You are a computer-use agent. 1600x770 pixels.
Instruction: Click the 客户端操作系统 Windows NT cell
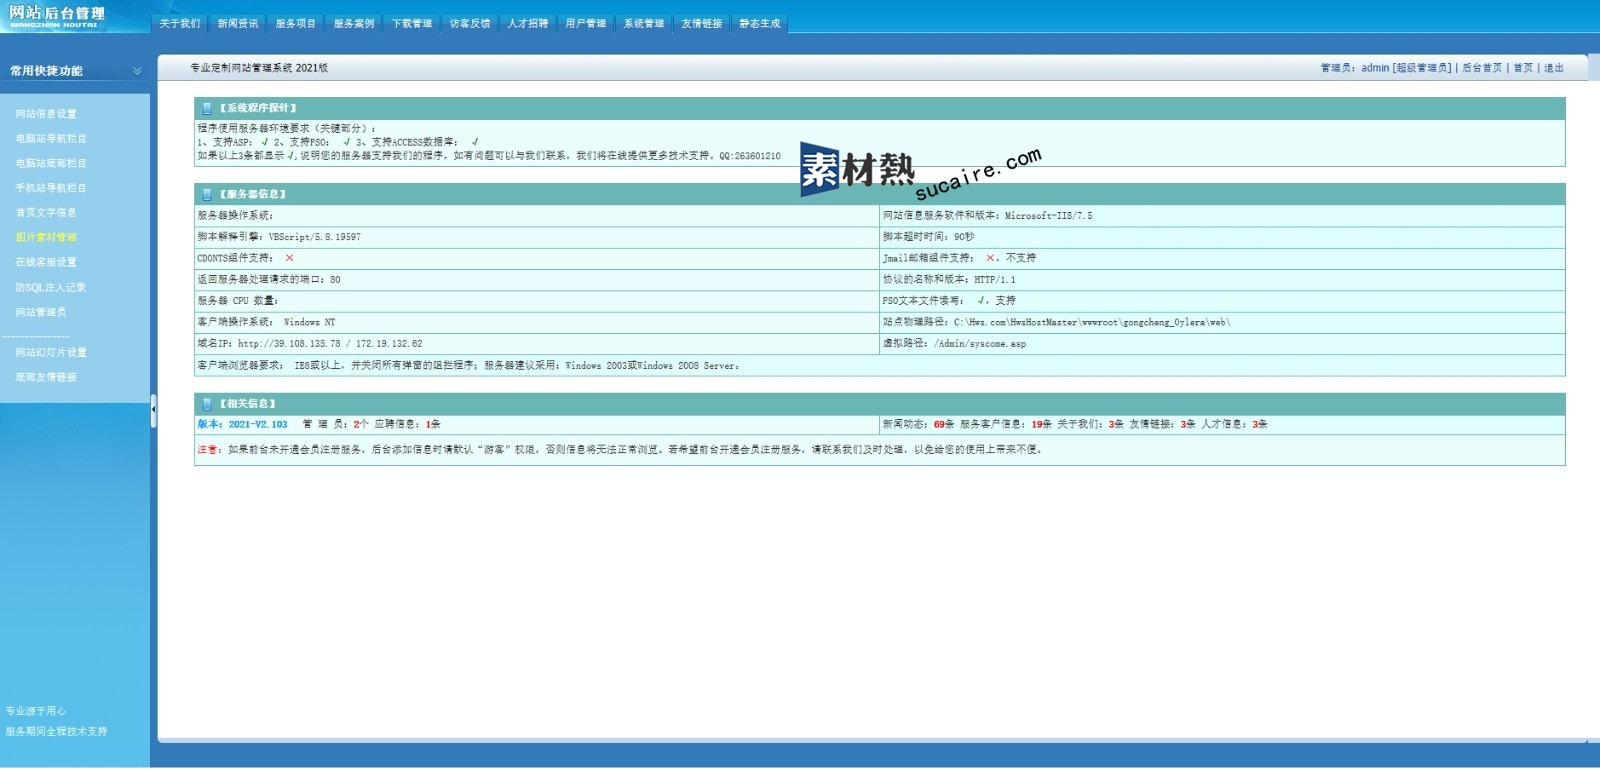(x=537, y=322)
